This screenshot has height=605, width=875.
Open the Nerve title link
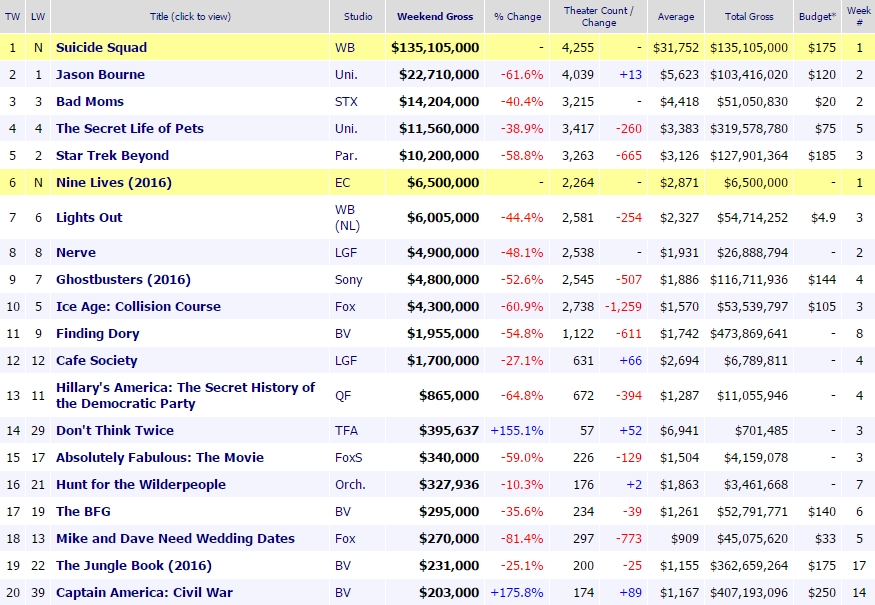(76, 252)
